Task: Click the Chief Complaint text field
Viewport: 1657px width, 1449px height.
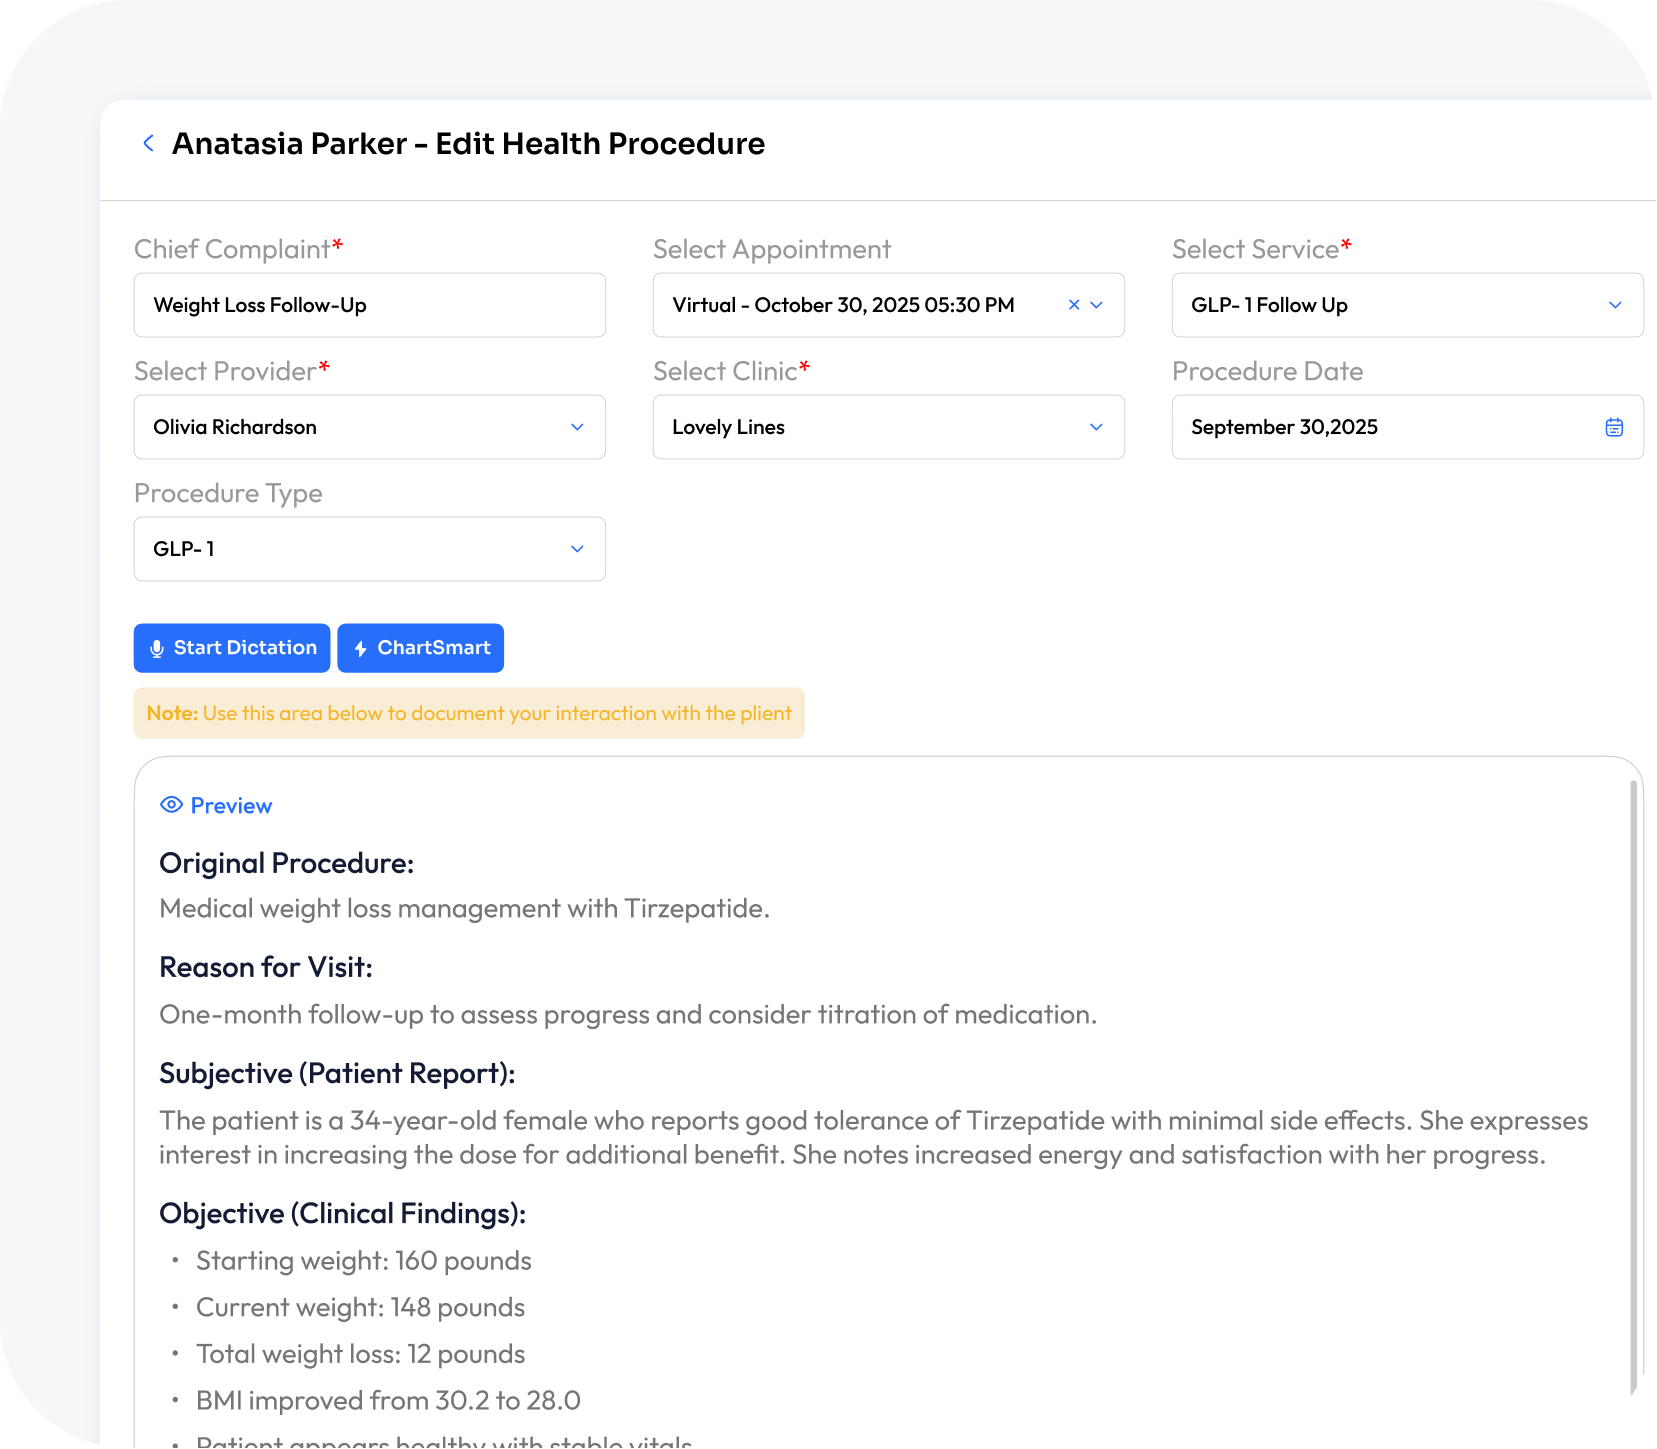Action: click(x=369, y=305)
